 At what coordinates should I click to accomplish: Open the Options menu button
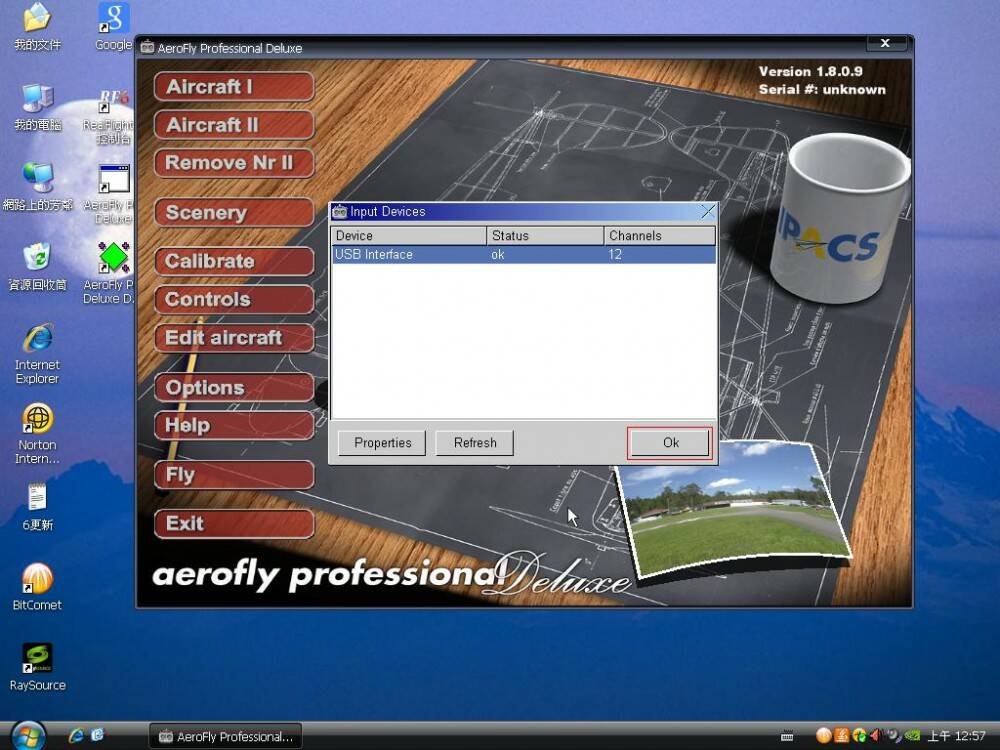click(x=234, y=388)
